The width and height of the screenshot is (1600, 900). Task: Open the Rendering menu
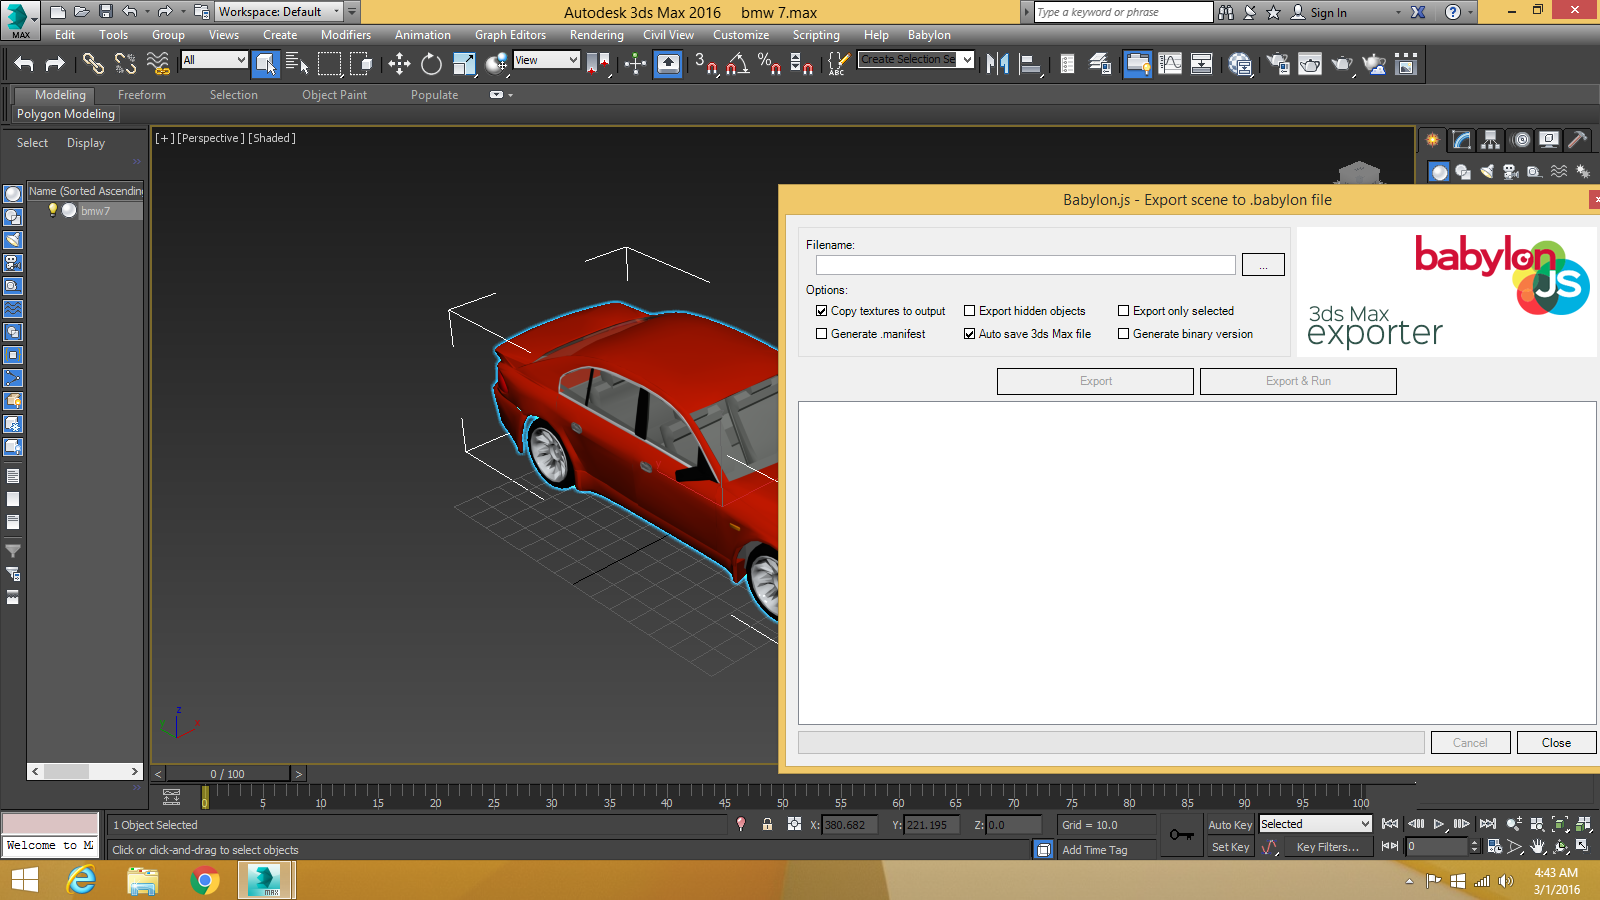pyautogui.click(x=597, y=35)
